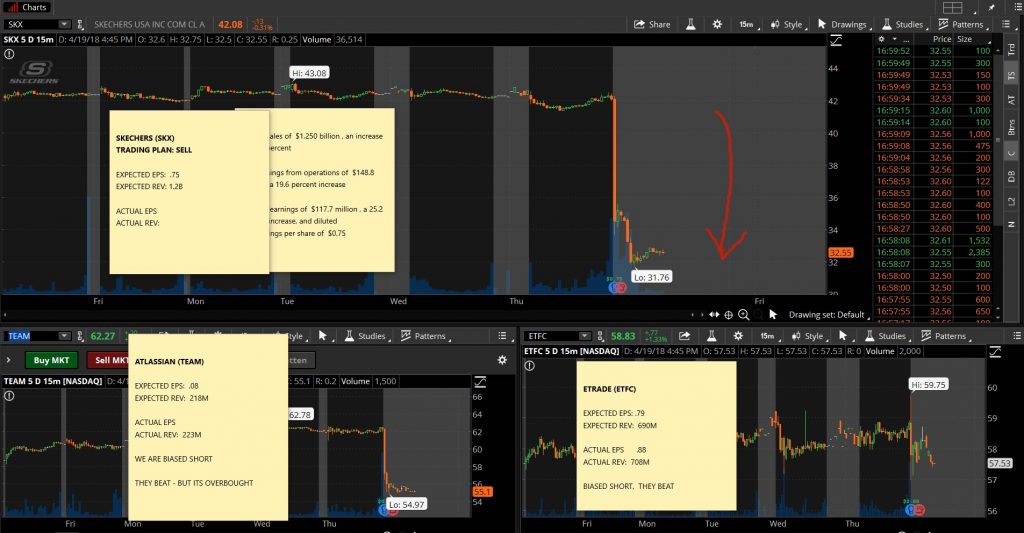1024x533 pixels.
Task: Click the SKX symbol input field
Action: coord(31,24)
